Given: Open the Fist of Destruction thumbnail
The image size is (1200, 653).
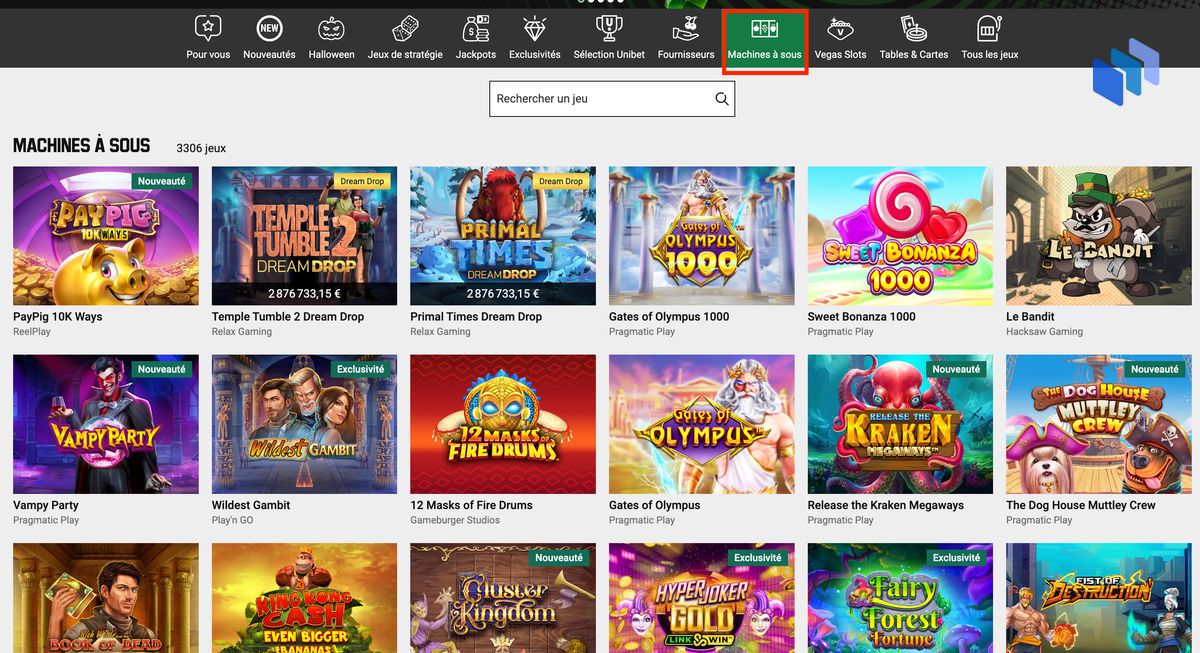Looking at the screenshot, I should (x=1099, y=598).
